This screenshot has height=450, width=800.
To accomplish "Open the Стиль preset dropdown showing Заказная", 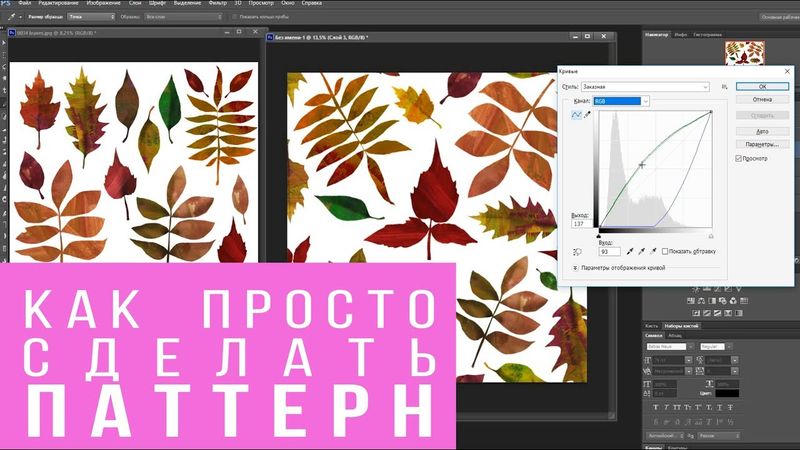I will [645, 87].
